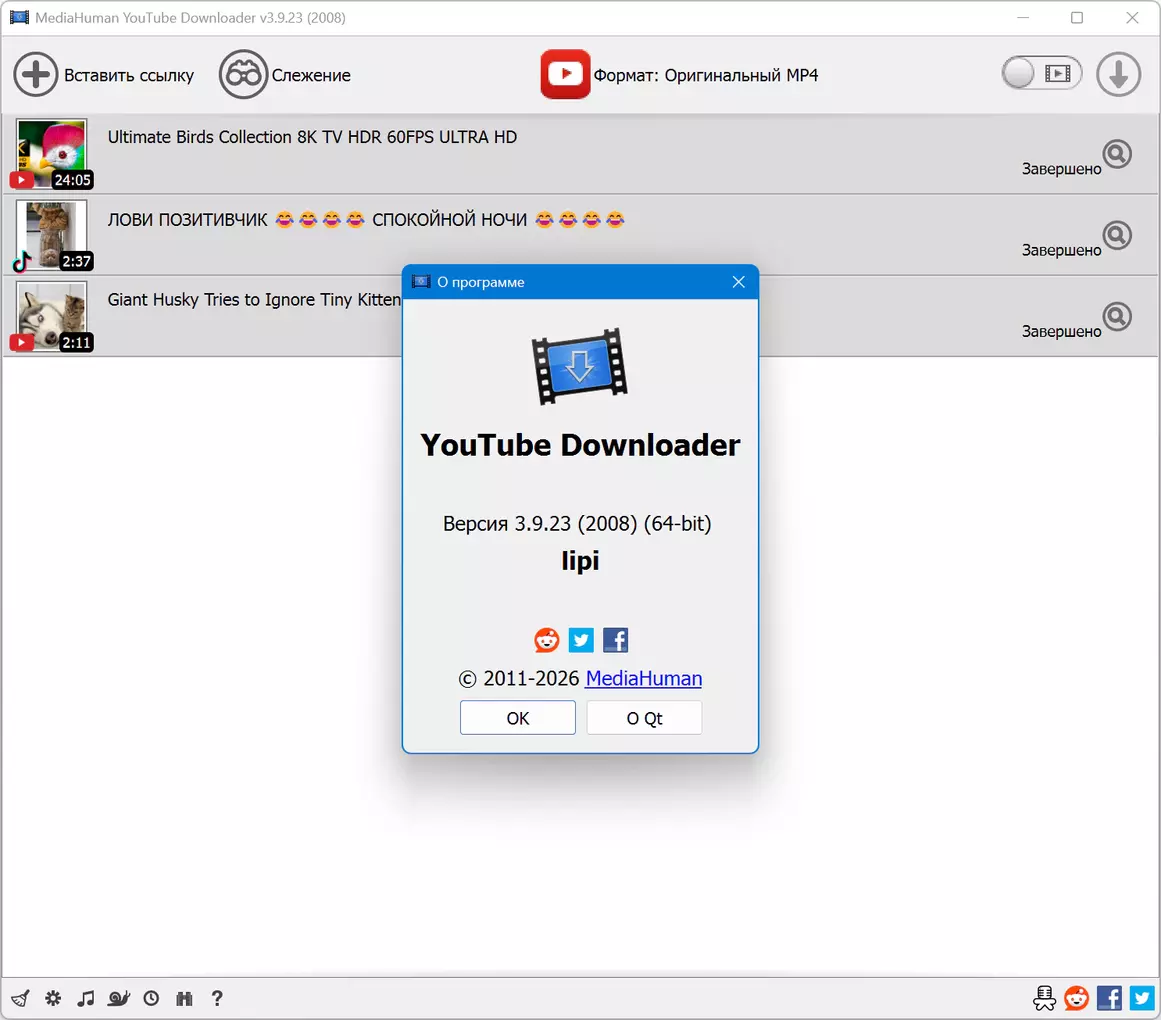Open Twitter icon in bottom bar
Screen dimensions: 1161x1020
click(1142, 999)
